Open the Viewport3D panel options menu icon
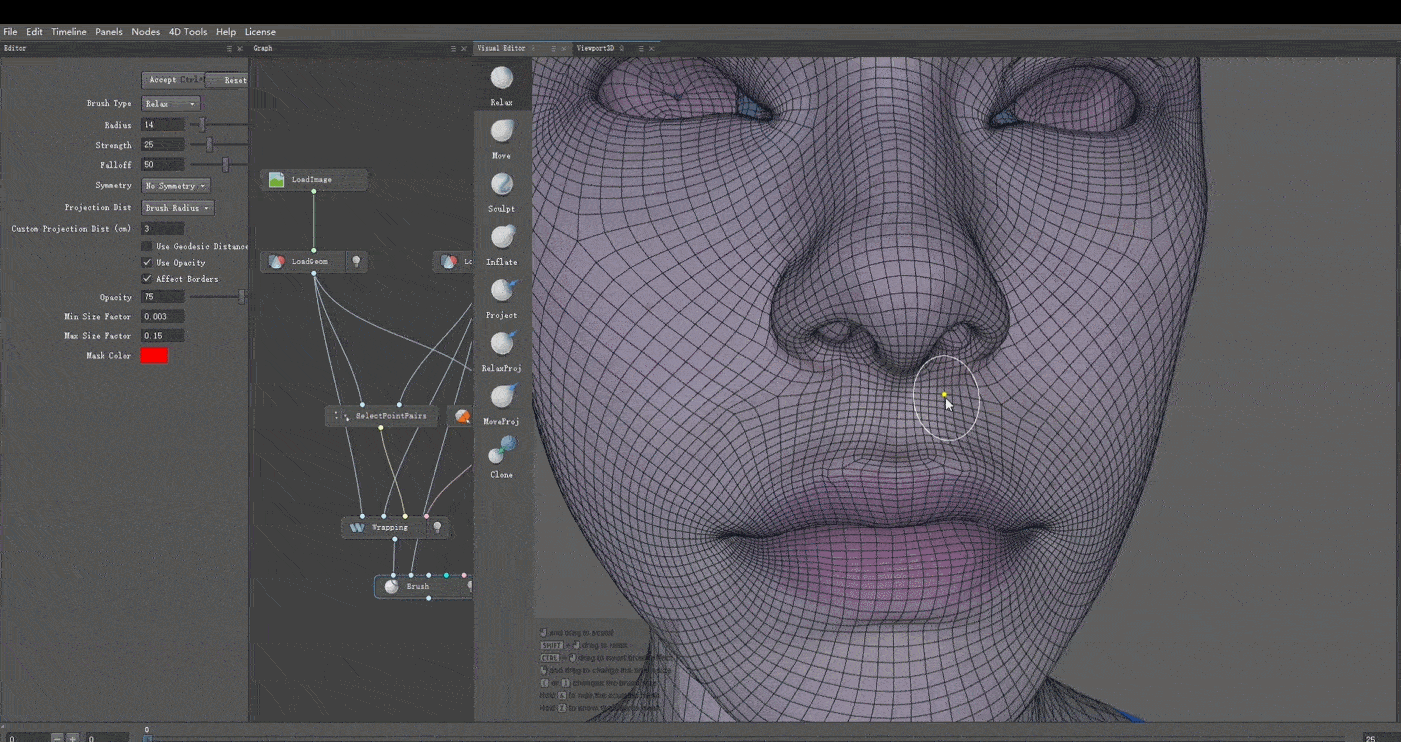The height and width of the screenshot is (742, 1401). [x=641, y=48]
